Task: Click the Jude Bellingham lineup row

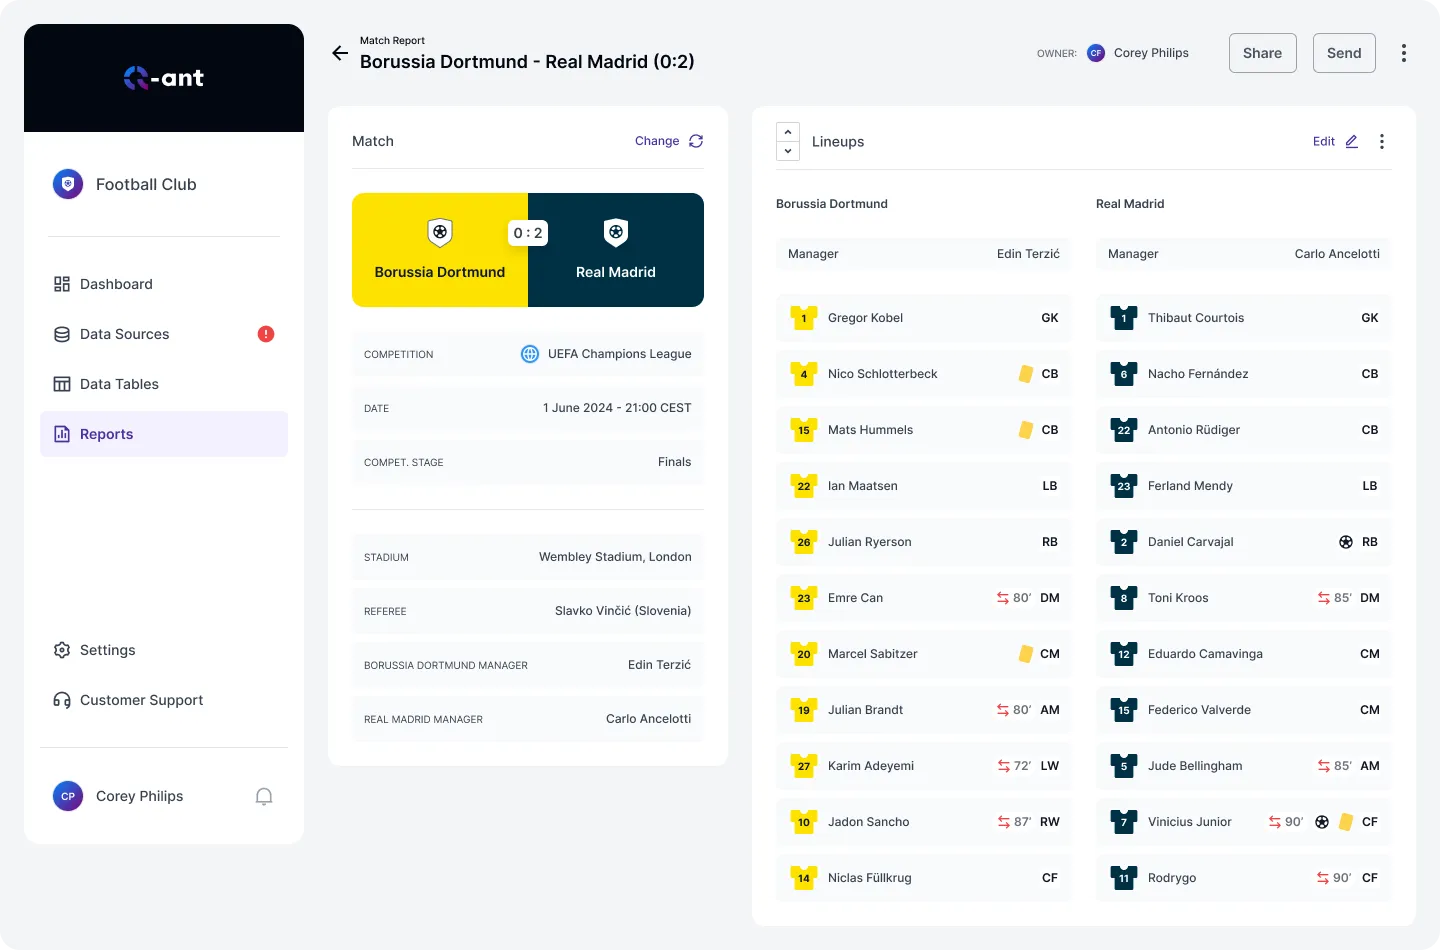Action: (1244, 766)
